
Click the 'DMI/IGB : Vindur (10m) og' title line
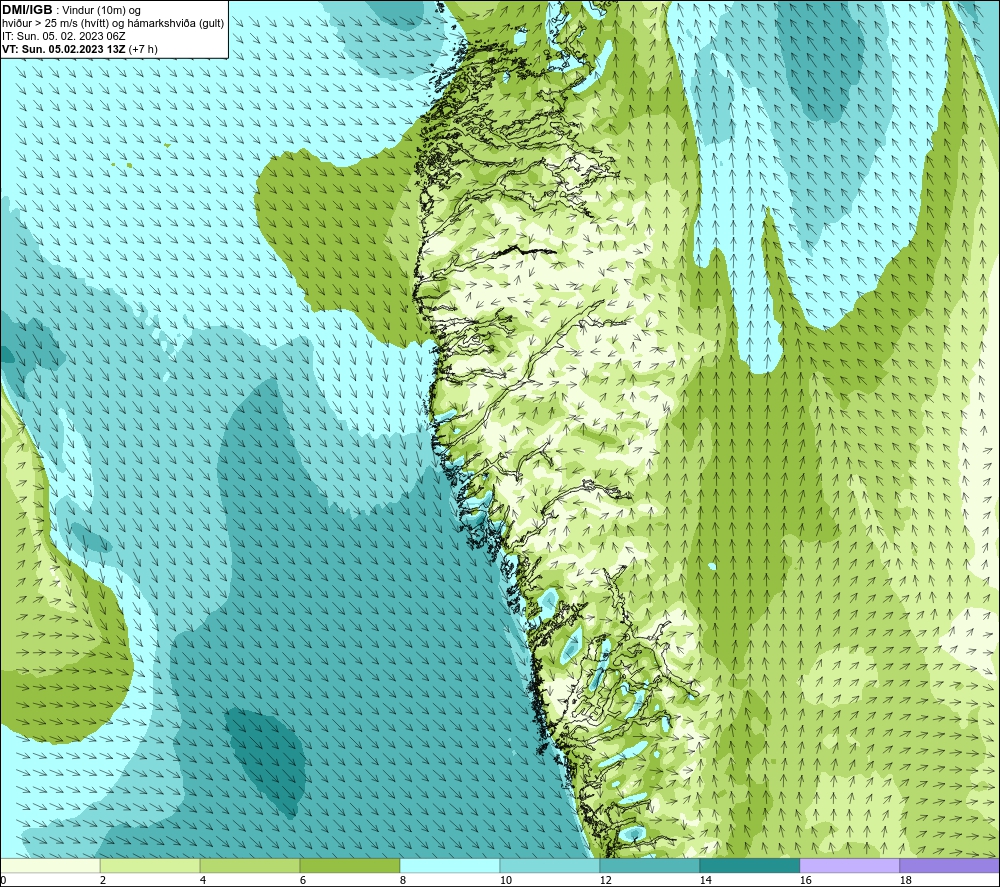(x=71, y=10)
